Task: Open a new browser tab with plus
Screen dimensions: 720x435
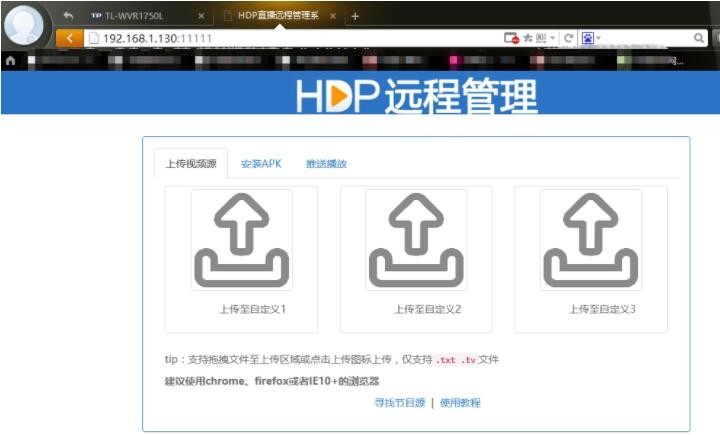Action: pos(355,17)
